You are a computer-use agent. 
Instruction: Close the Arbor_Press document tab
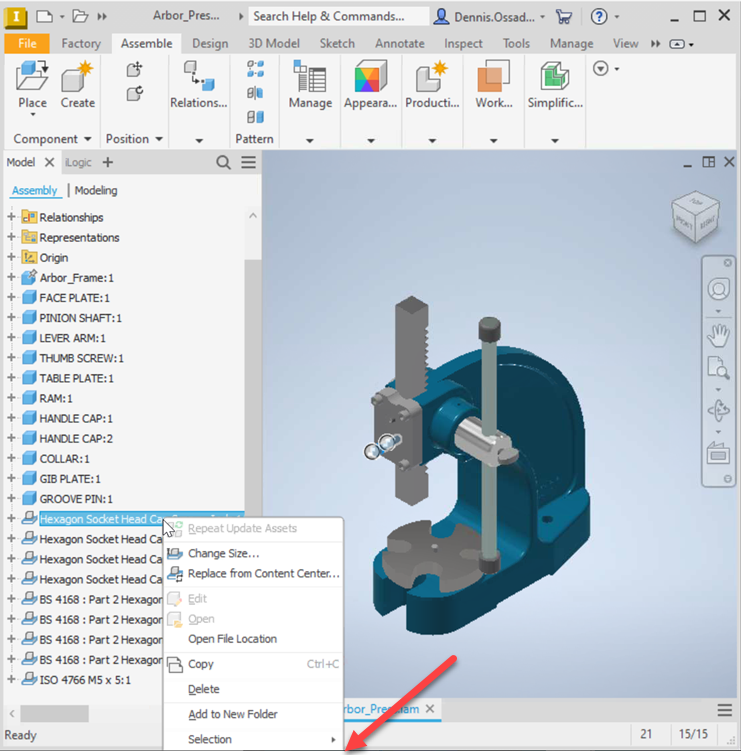tap(430, 709)
